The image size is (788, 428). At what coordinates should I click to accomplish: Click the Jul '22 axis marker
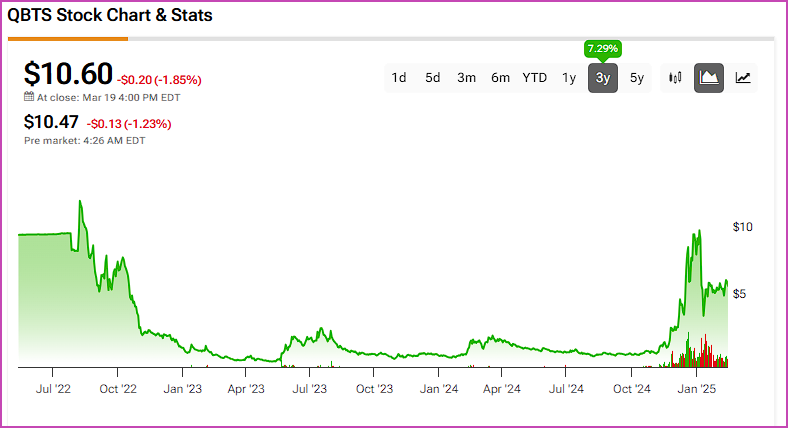point(53,389)
